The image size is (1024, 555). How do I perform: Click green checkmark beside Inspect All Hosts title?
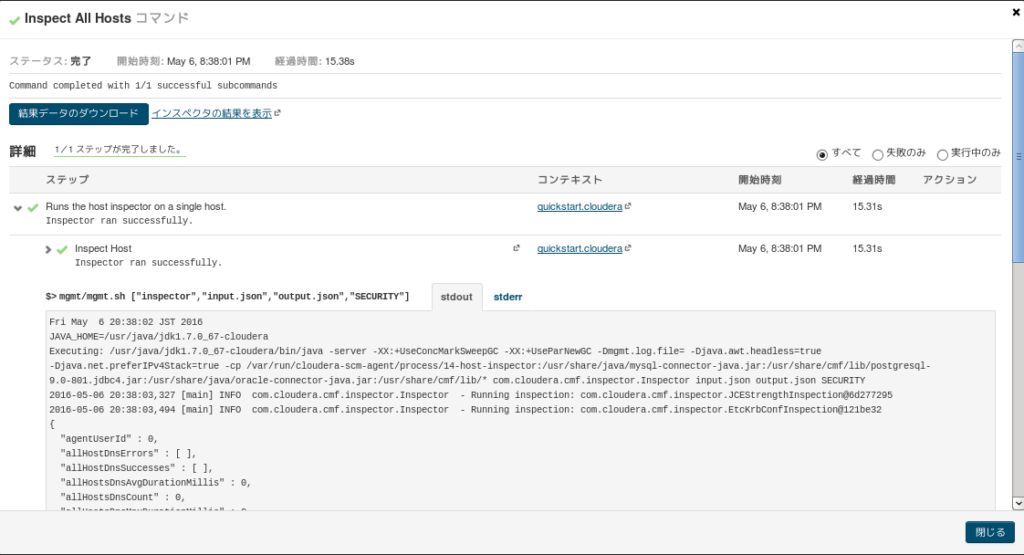point(14,20)
